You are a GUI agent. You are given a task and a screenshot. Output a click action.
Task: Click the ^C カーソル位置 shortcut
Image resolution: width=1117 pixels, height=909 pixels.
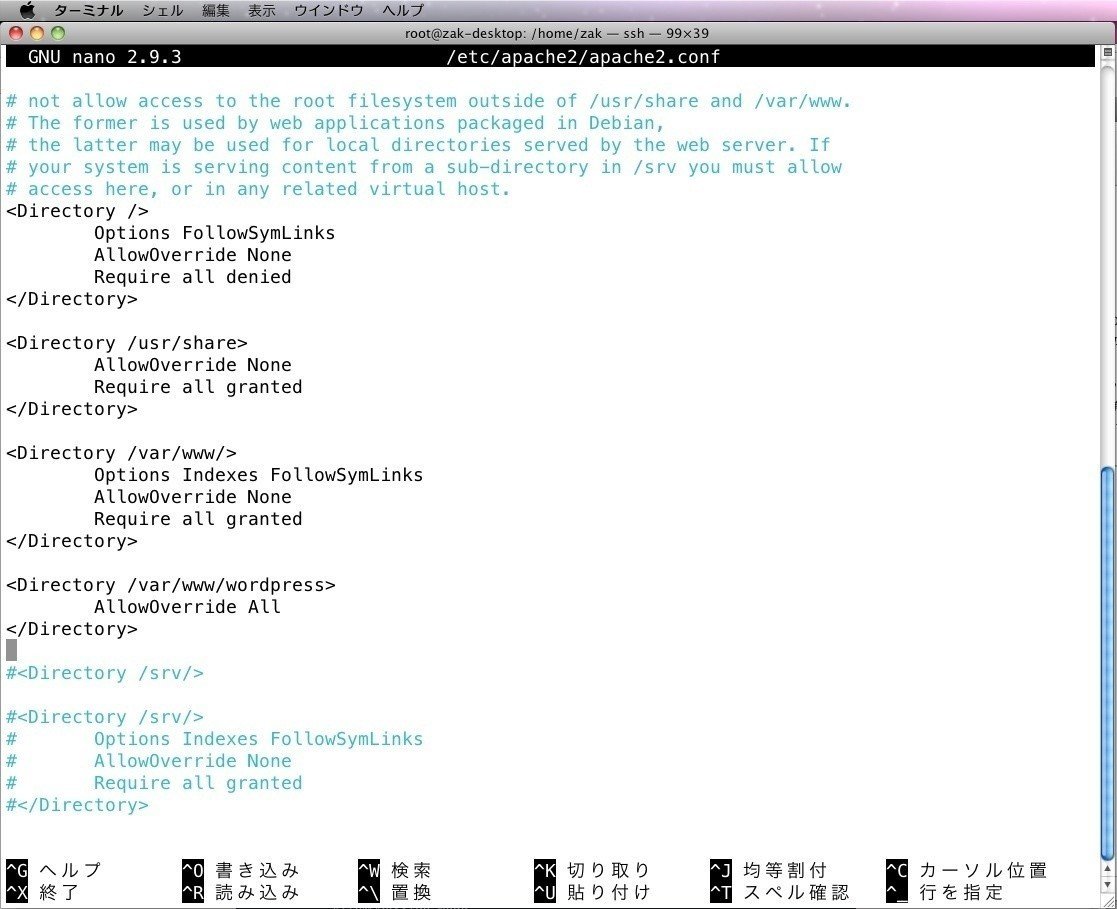[967, 870]
